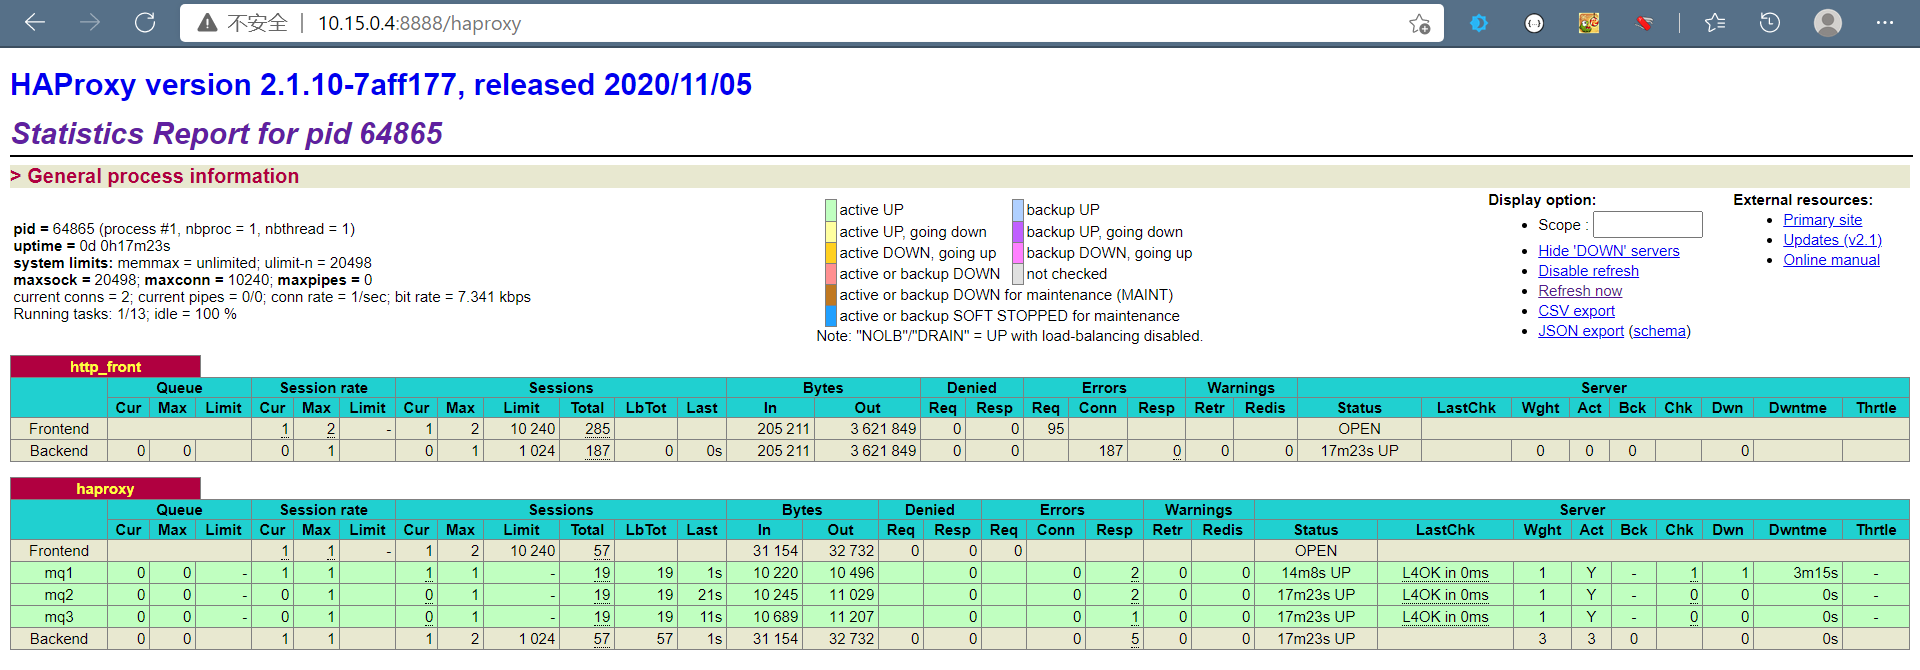Focus the Scope filter text box
The image size is (1920, 670).
pyautogui.click(x=1647, y=224)
